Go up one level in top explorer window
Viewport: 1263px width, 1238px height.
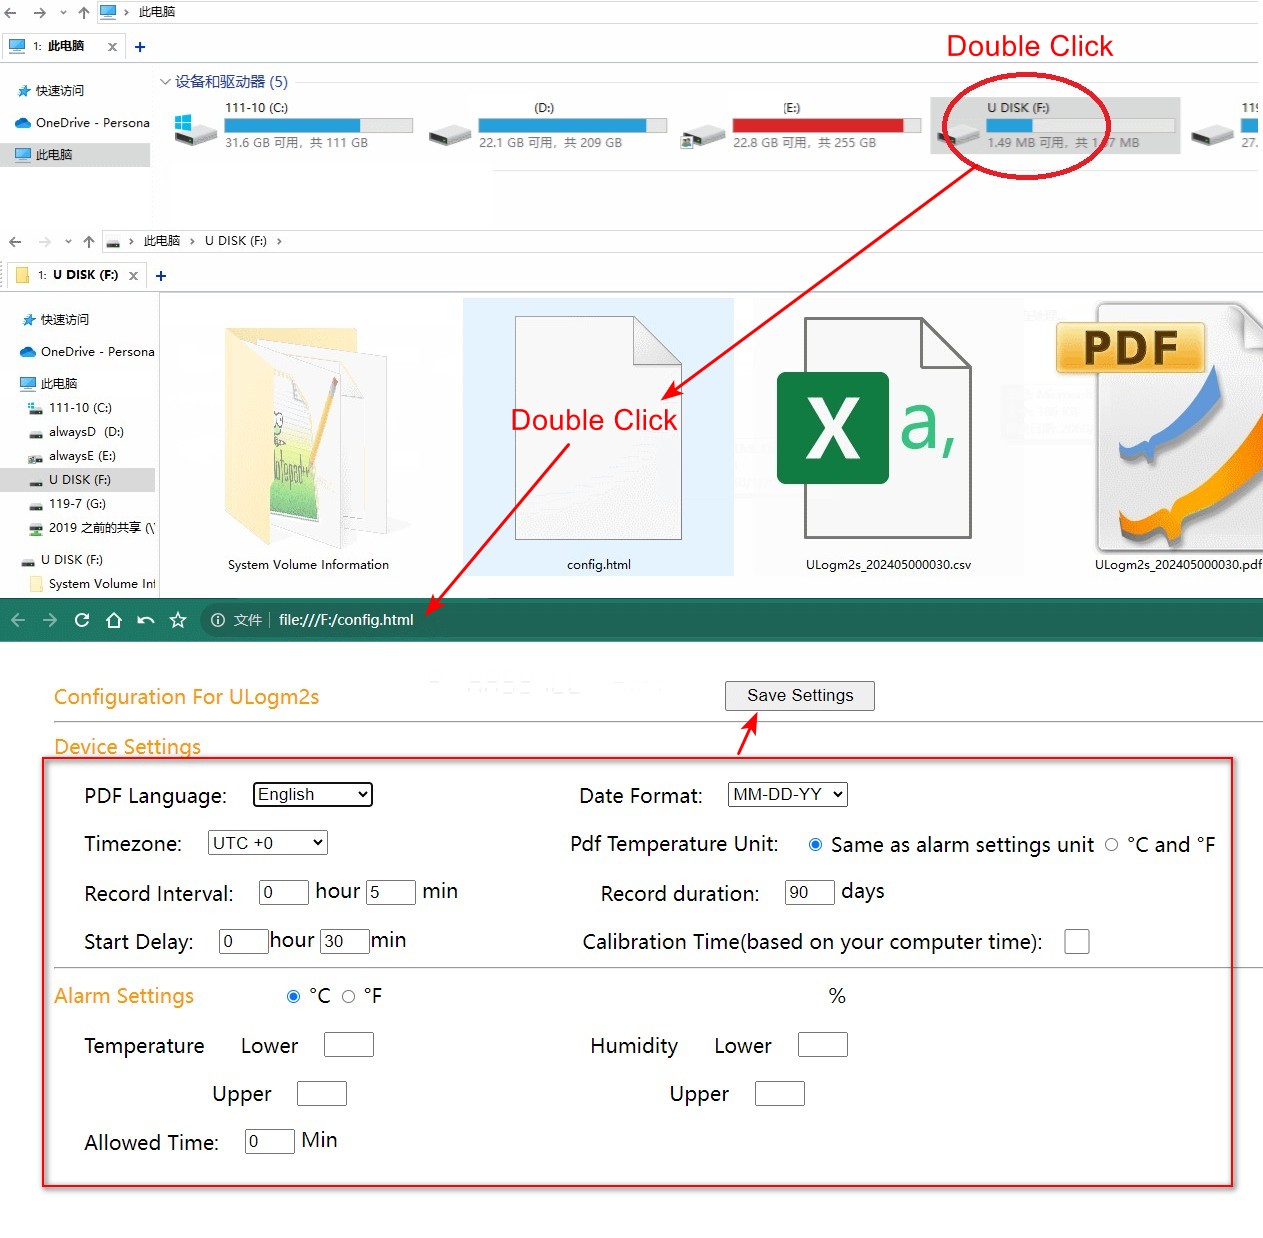click(x=84, y=13)
